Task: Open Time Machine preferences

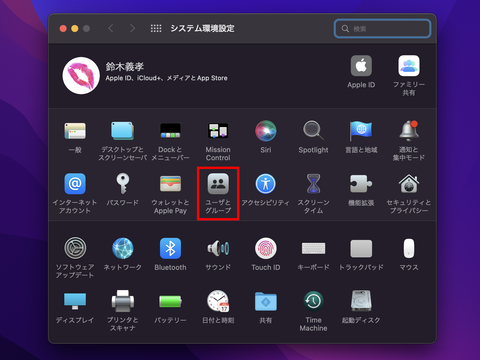Action: [x=313, y=301]
